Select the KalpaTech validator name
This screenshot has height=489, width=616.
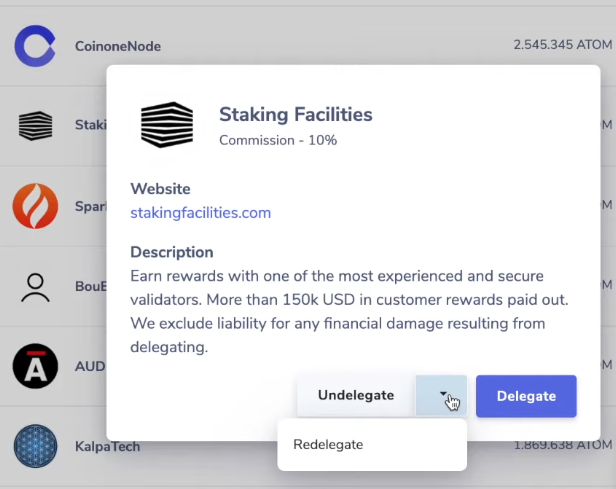pos(107,447)
